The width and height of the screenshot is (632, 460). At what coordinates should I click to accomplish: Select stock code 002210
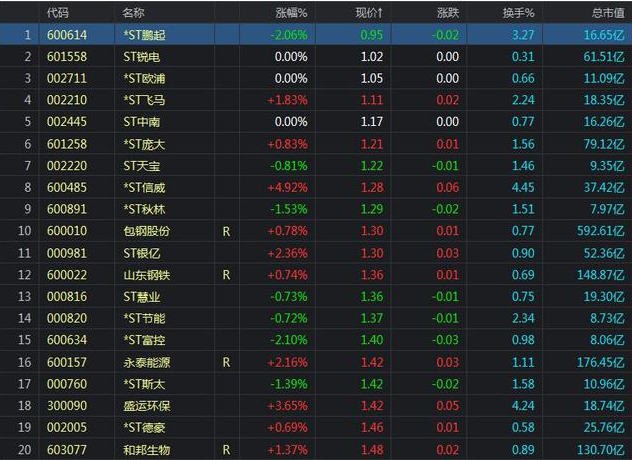click(x=67, y=100)
